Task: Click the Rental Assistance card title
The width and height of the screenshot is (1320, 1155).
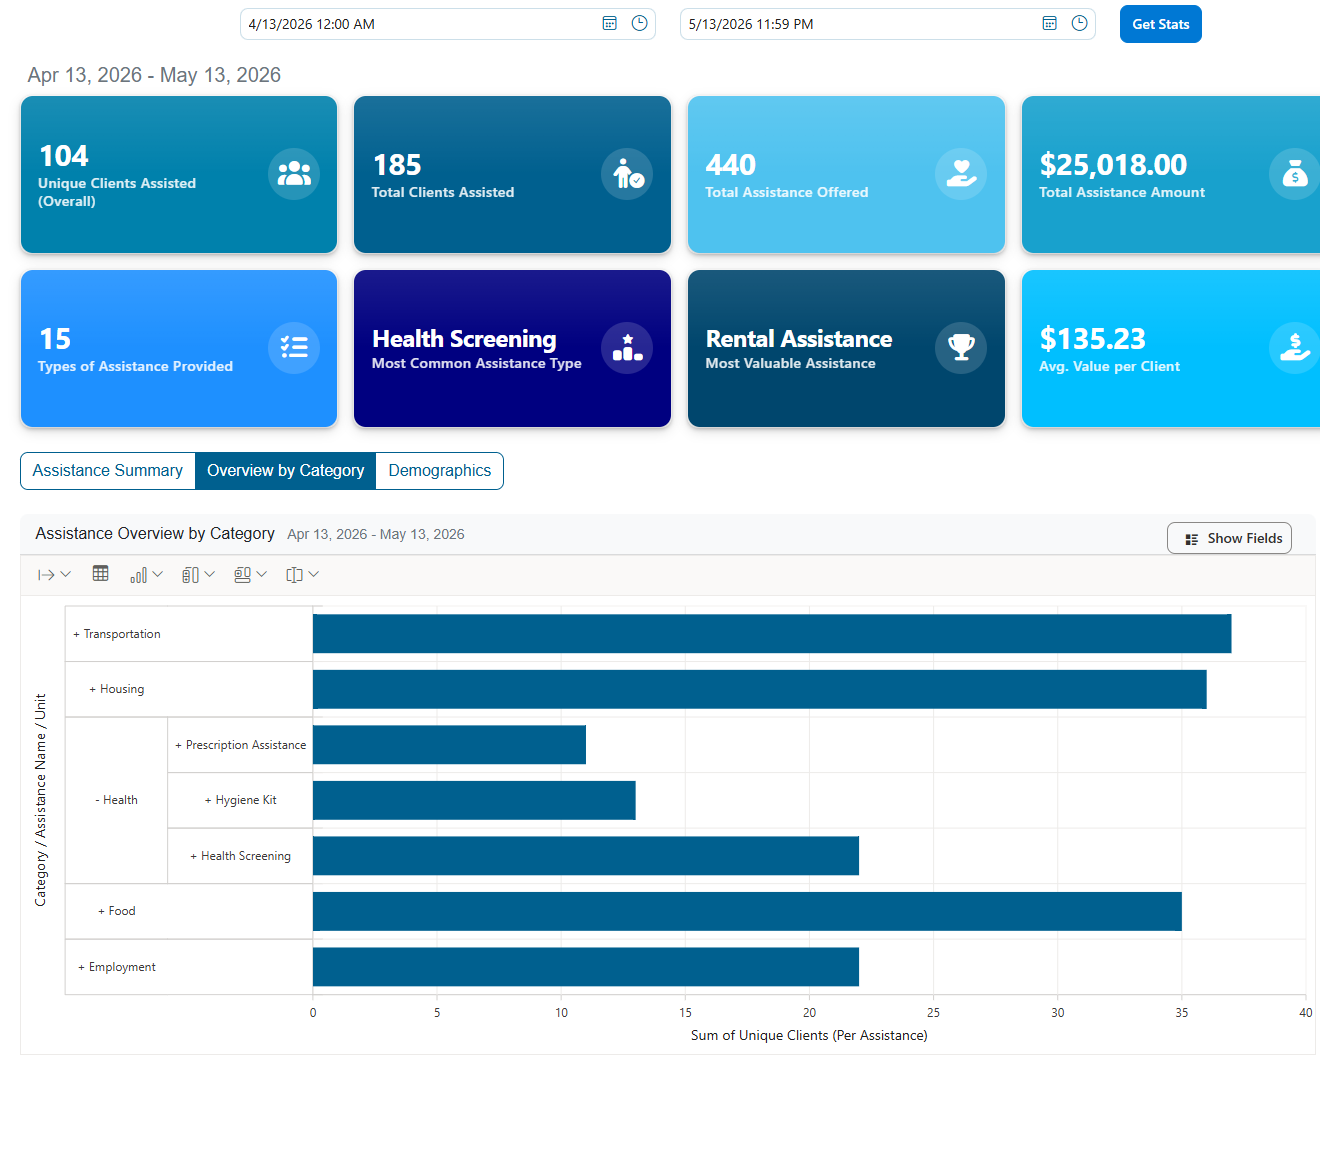Action: pos(799,339)
